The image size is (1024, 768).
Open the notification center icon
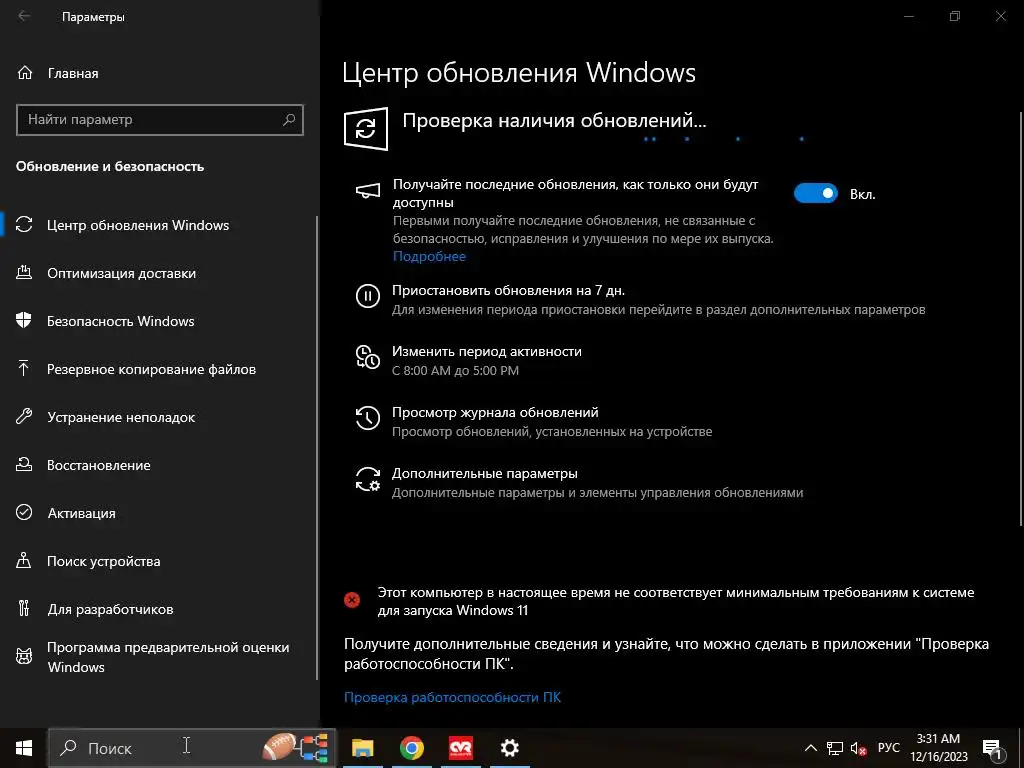tap(992, 748)
